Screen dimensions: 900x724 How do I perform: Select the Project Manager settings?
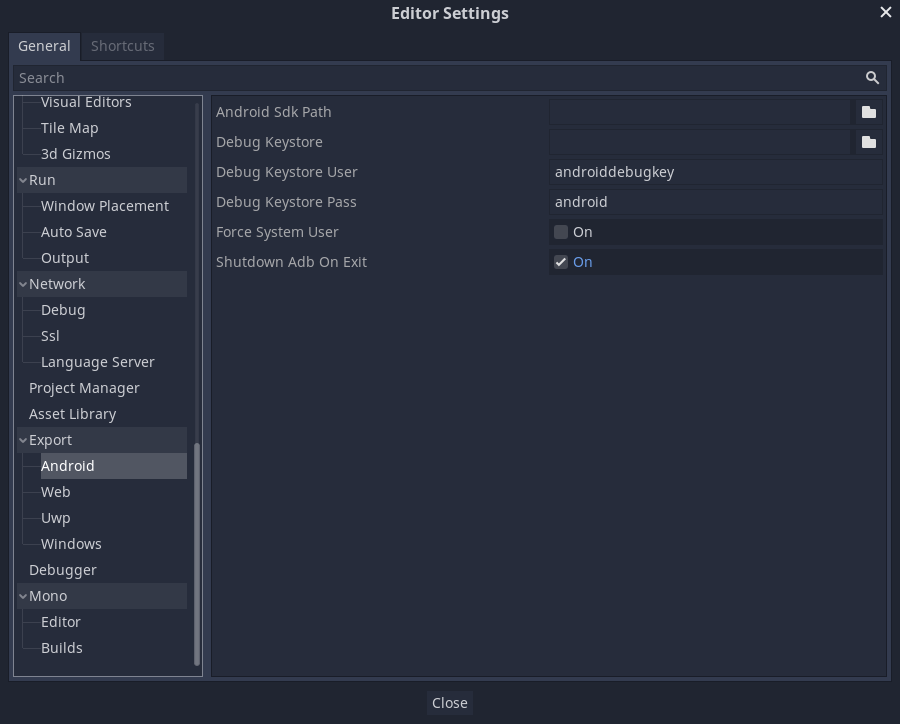point(83,387)
